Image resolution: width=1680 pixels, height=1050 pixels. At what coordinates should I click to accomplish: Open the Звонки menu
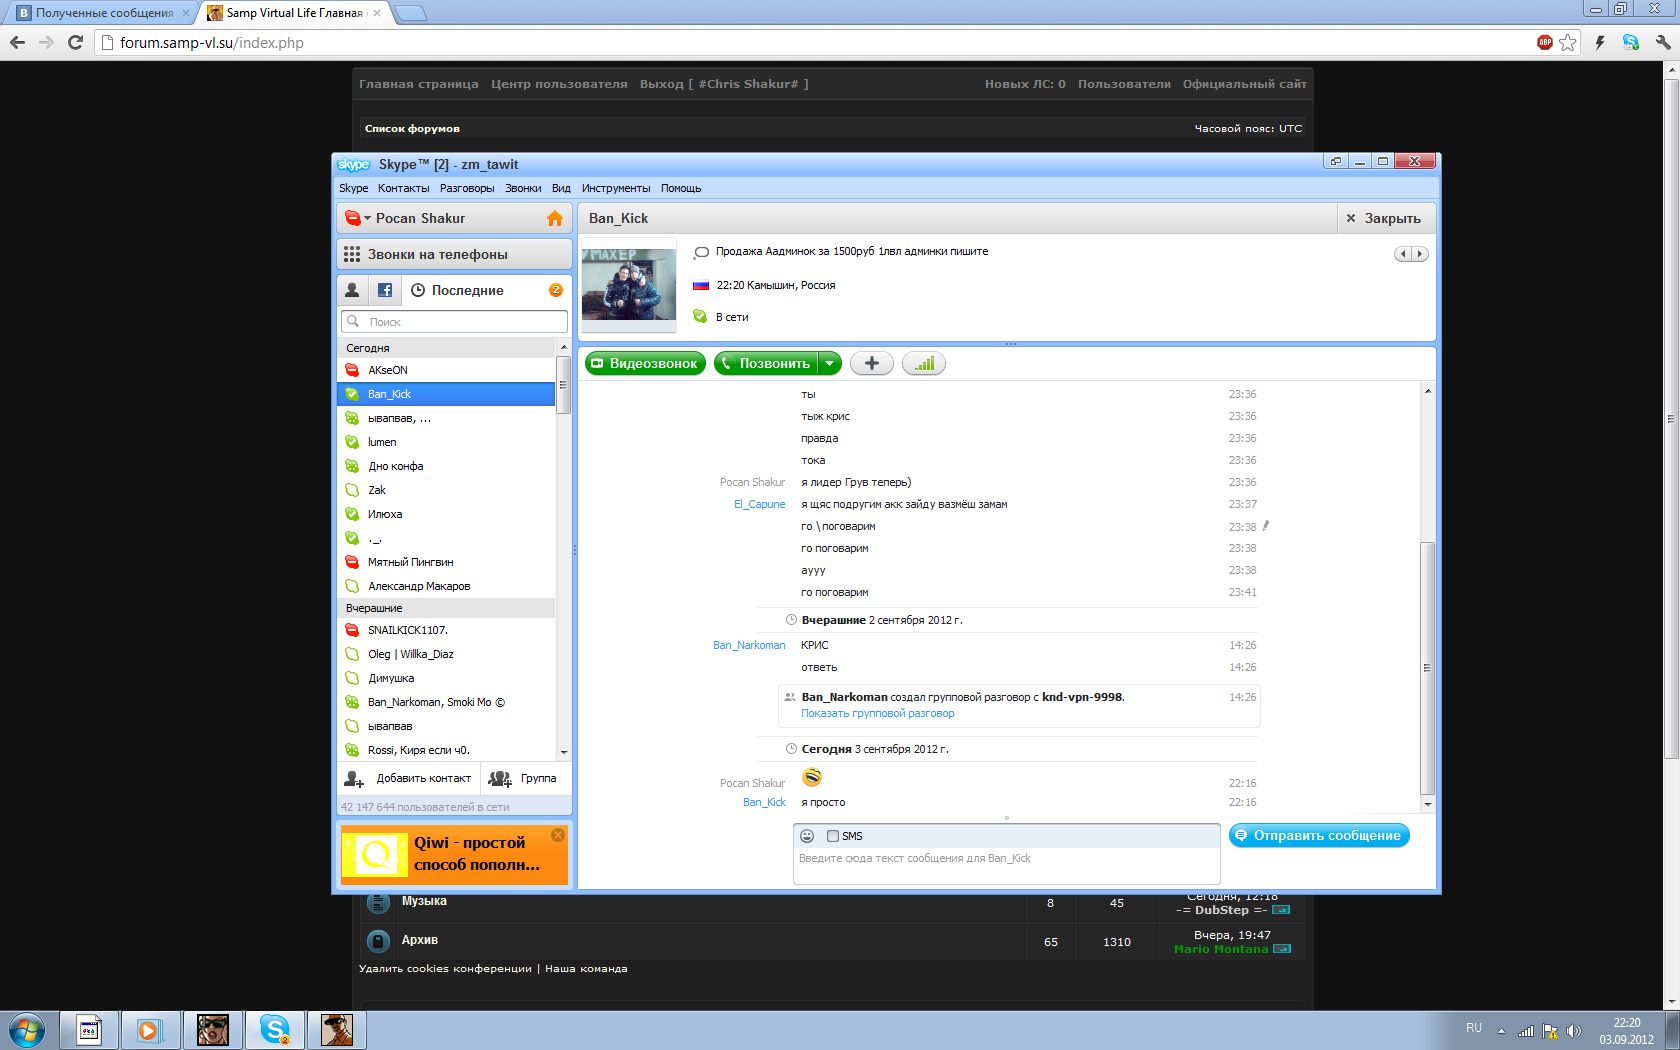tap(523, 188)
